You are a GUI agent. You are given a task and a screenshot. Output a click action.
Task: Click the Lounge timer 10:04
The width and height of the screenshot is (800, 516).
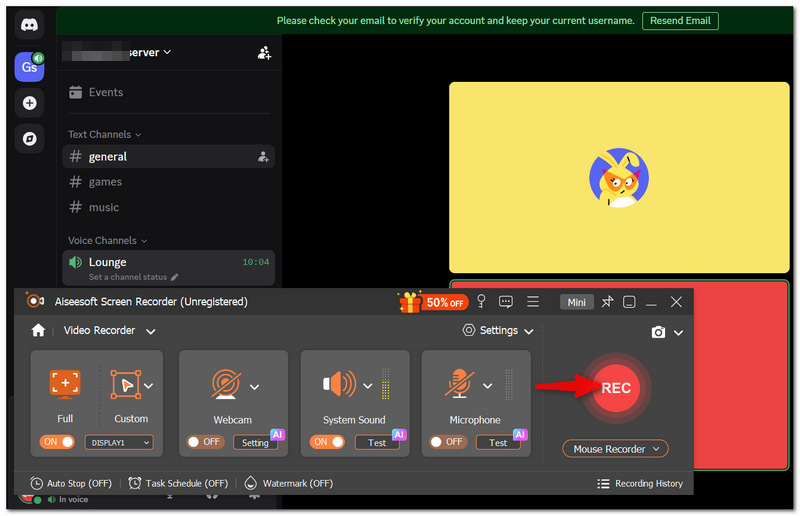256,262
